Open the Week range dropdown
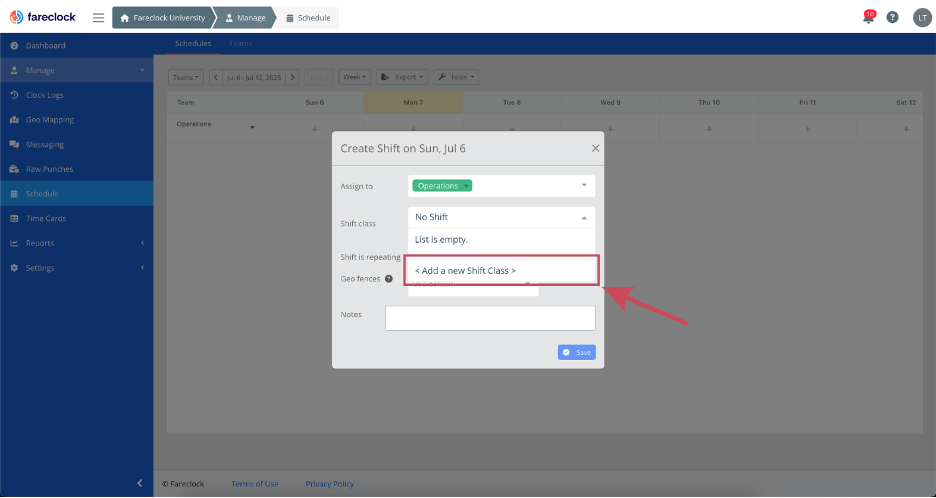Image resolution: width=936 pixels, height=498 pixels. tap(355, 77)
